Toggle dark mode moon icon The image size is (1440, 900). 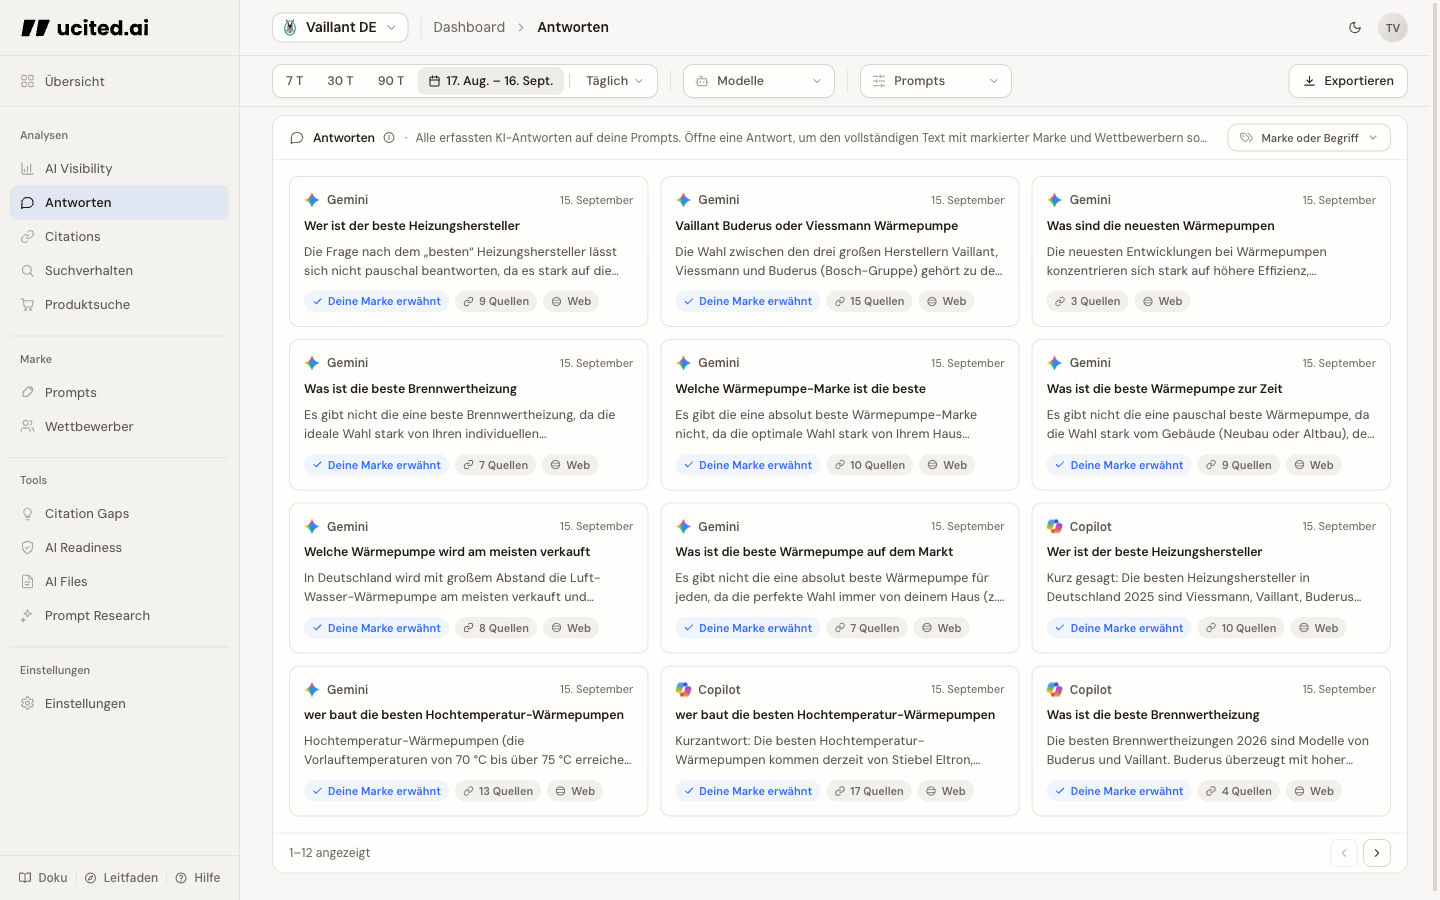(x=1355, y=28)
